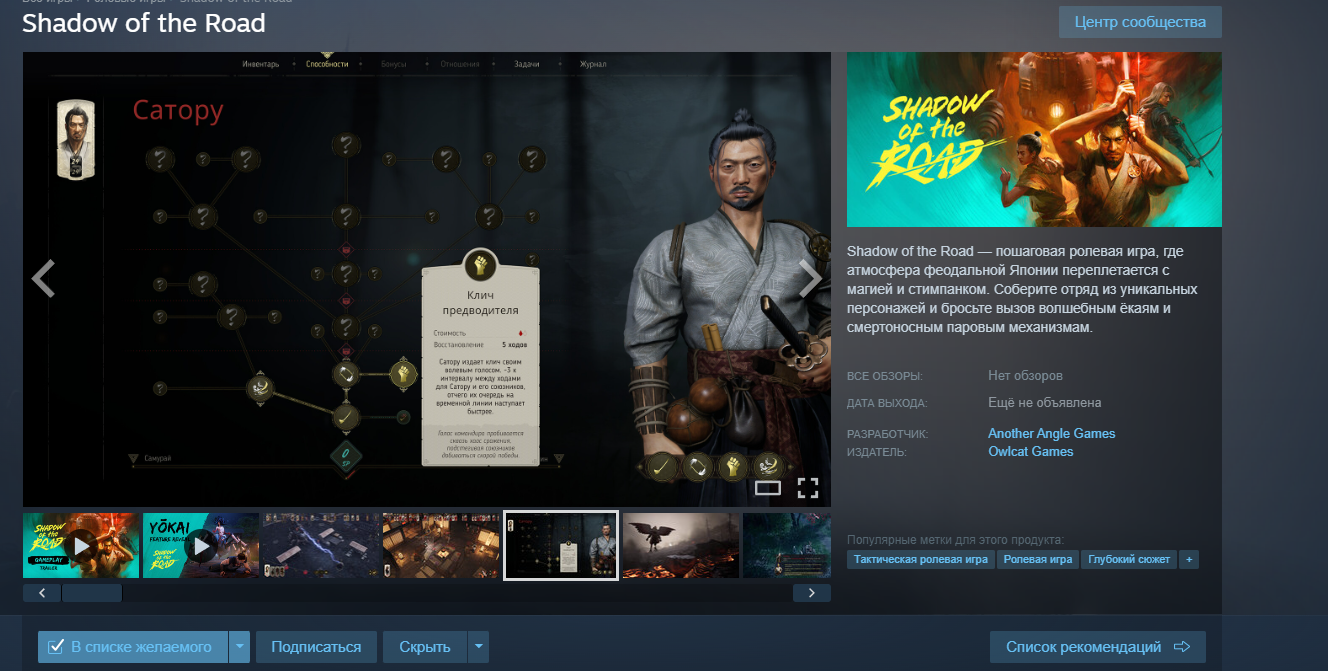Open developer Another Angle Games link
This screenshot has height=671, width=1328.
(x=1051, y=433)
